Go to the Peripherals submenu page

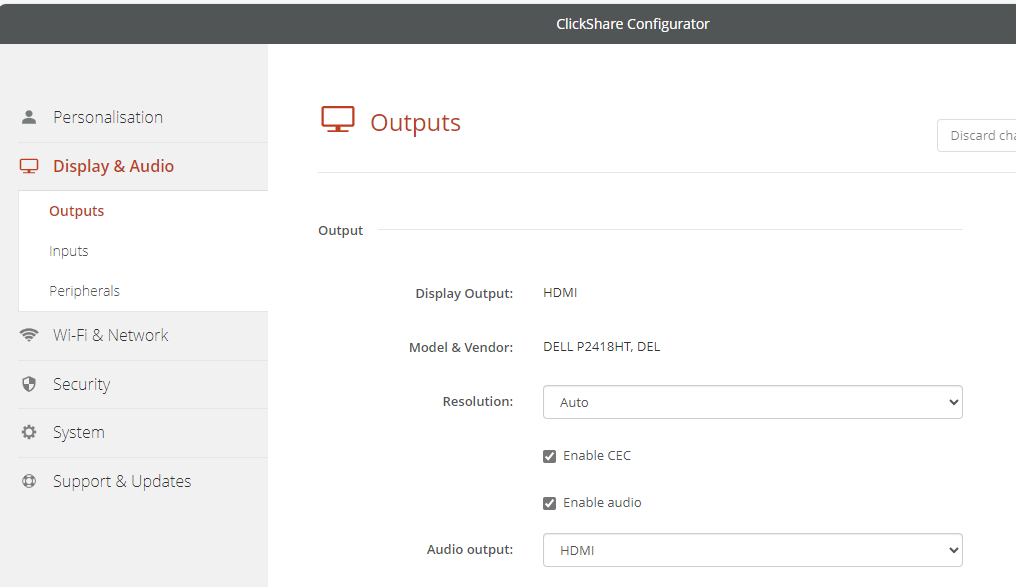point(84,291)
